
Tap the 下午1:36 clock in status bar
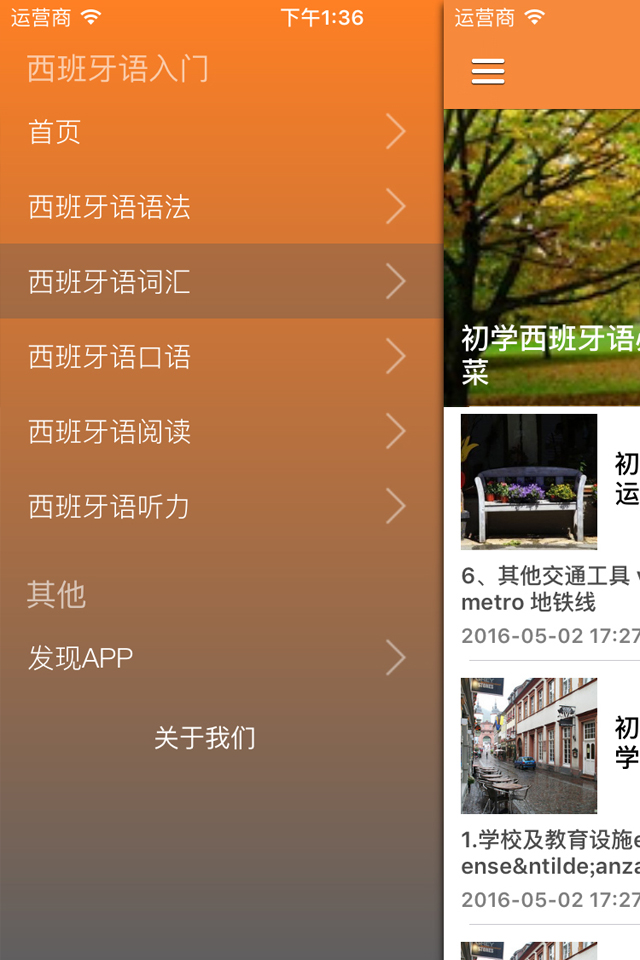[x=322, y=18]
